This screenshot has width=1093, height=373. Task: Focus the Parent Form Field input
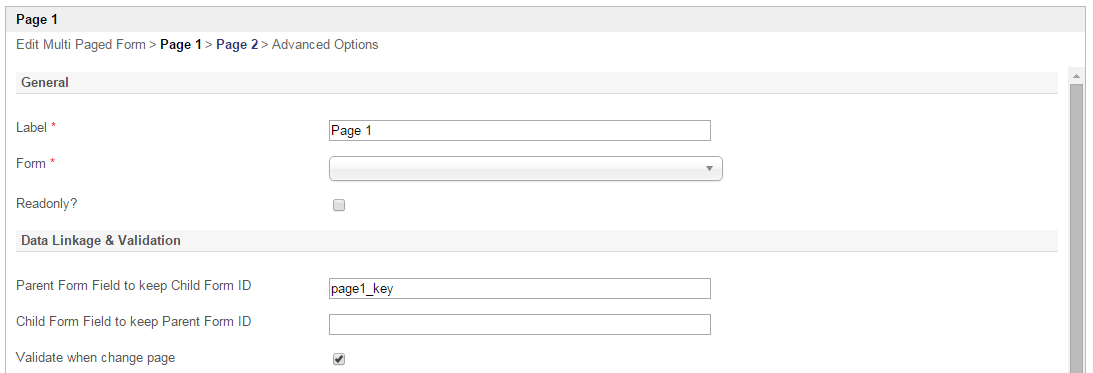pyautogui.click(x=519, y=289)
